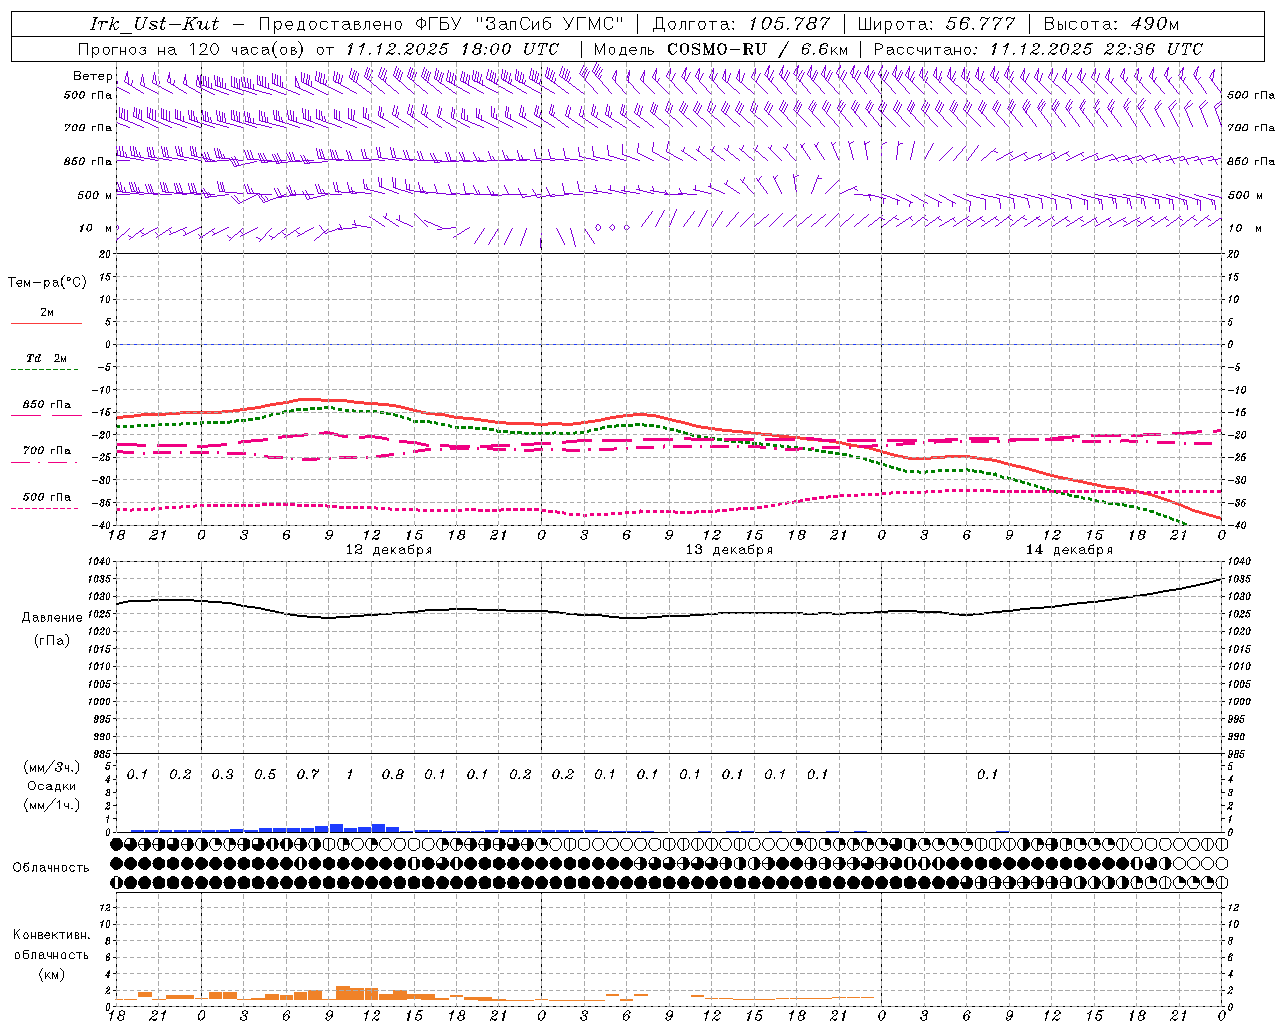Viewport: 1280px width, 1024px height.
Task: Click the date label 13 декабря
Action: tap(729, 550)
